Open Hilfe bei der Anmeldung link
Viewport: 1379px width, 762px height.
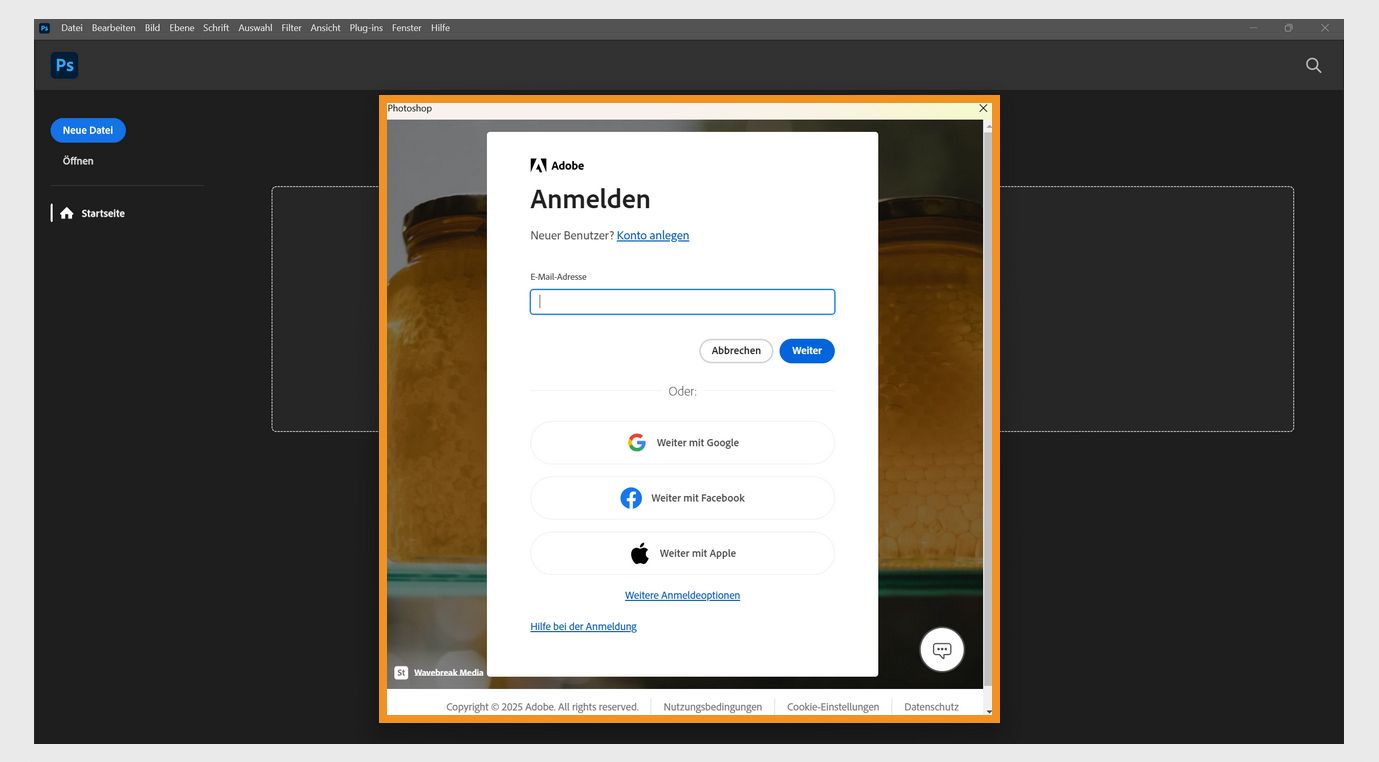pyautogui.click(x=583, y=627)
